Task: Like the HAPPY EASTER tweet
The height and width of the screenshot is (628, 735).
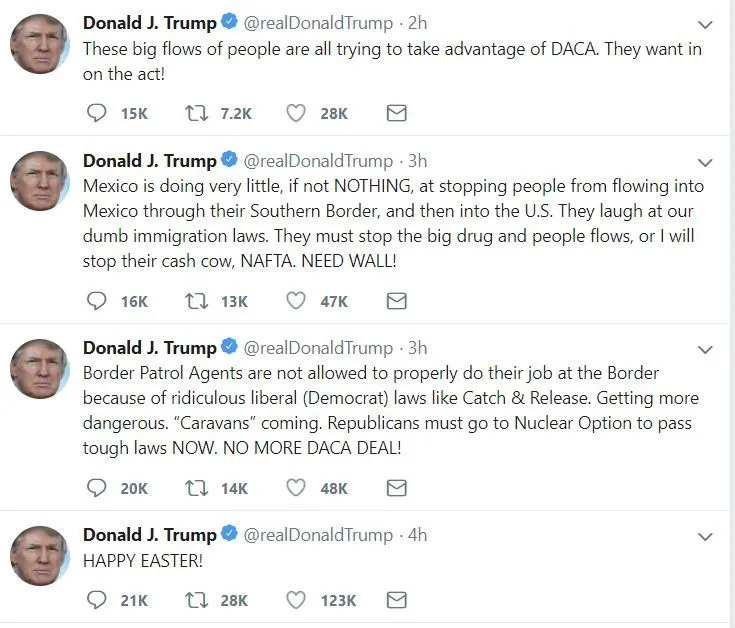Action: point(296,600)
